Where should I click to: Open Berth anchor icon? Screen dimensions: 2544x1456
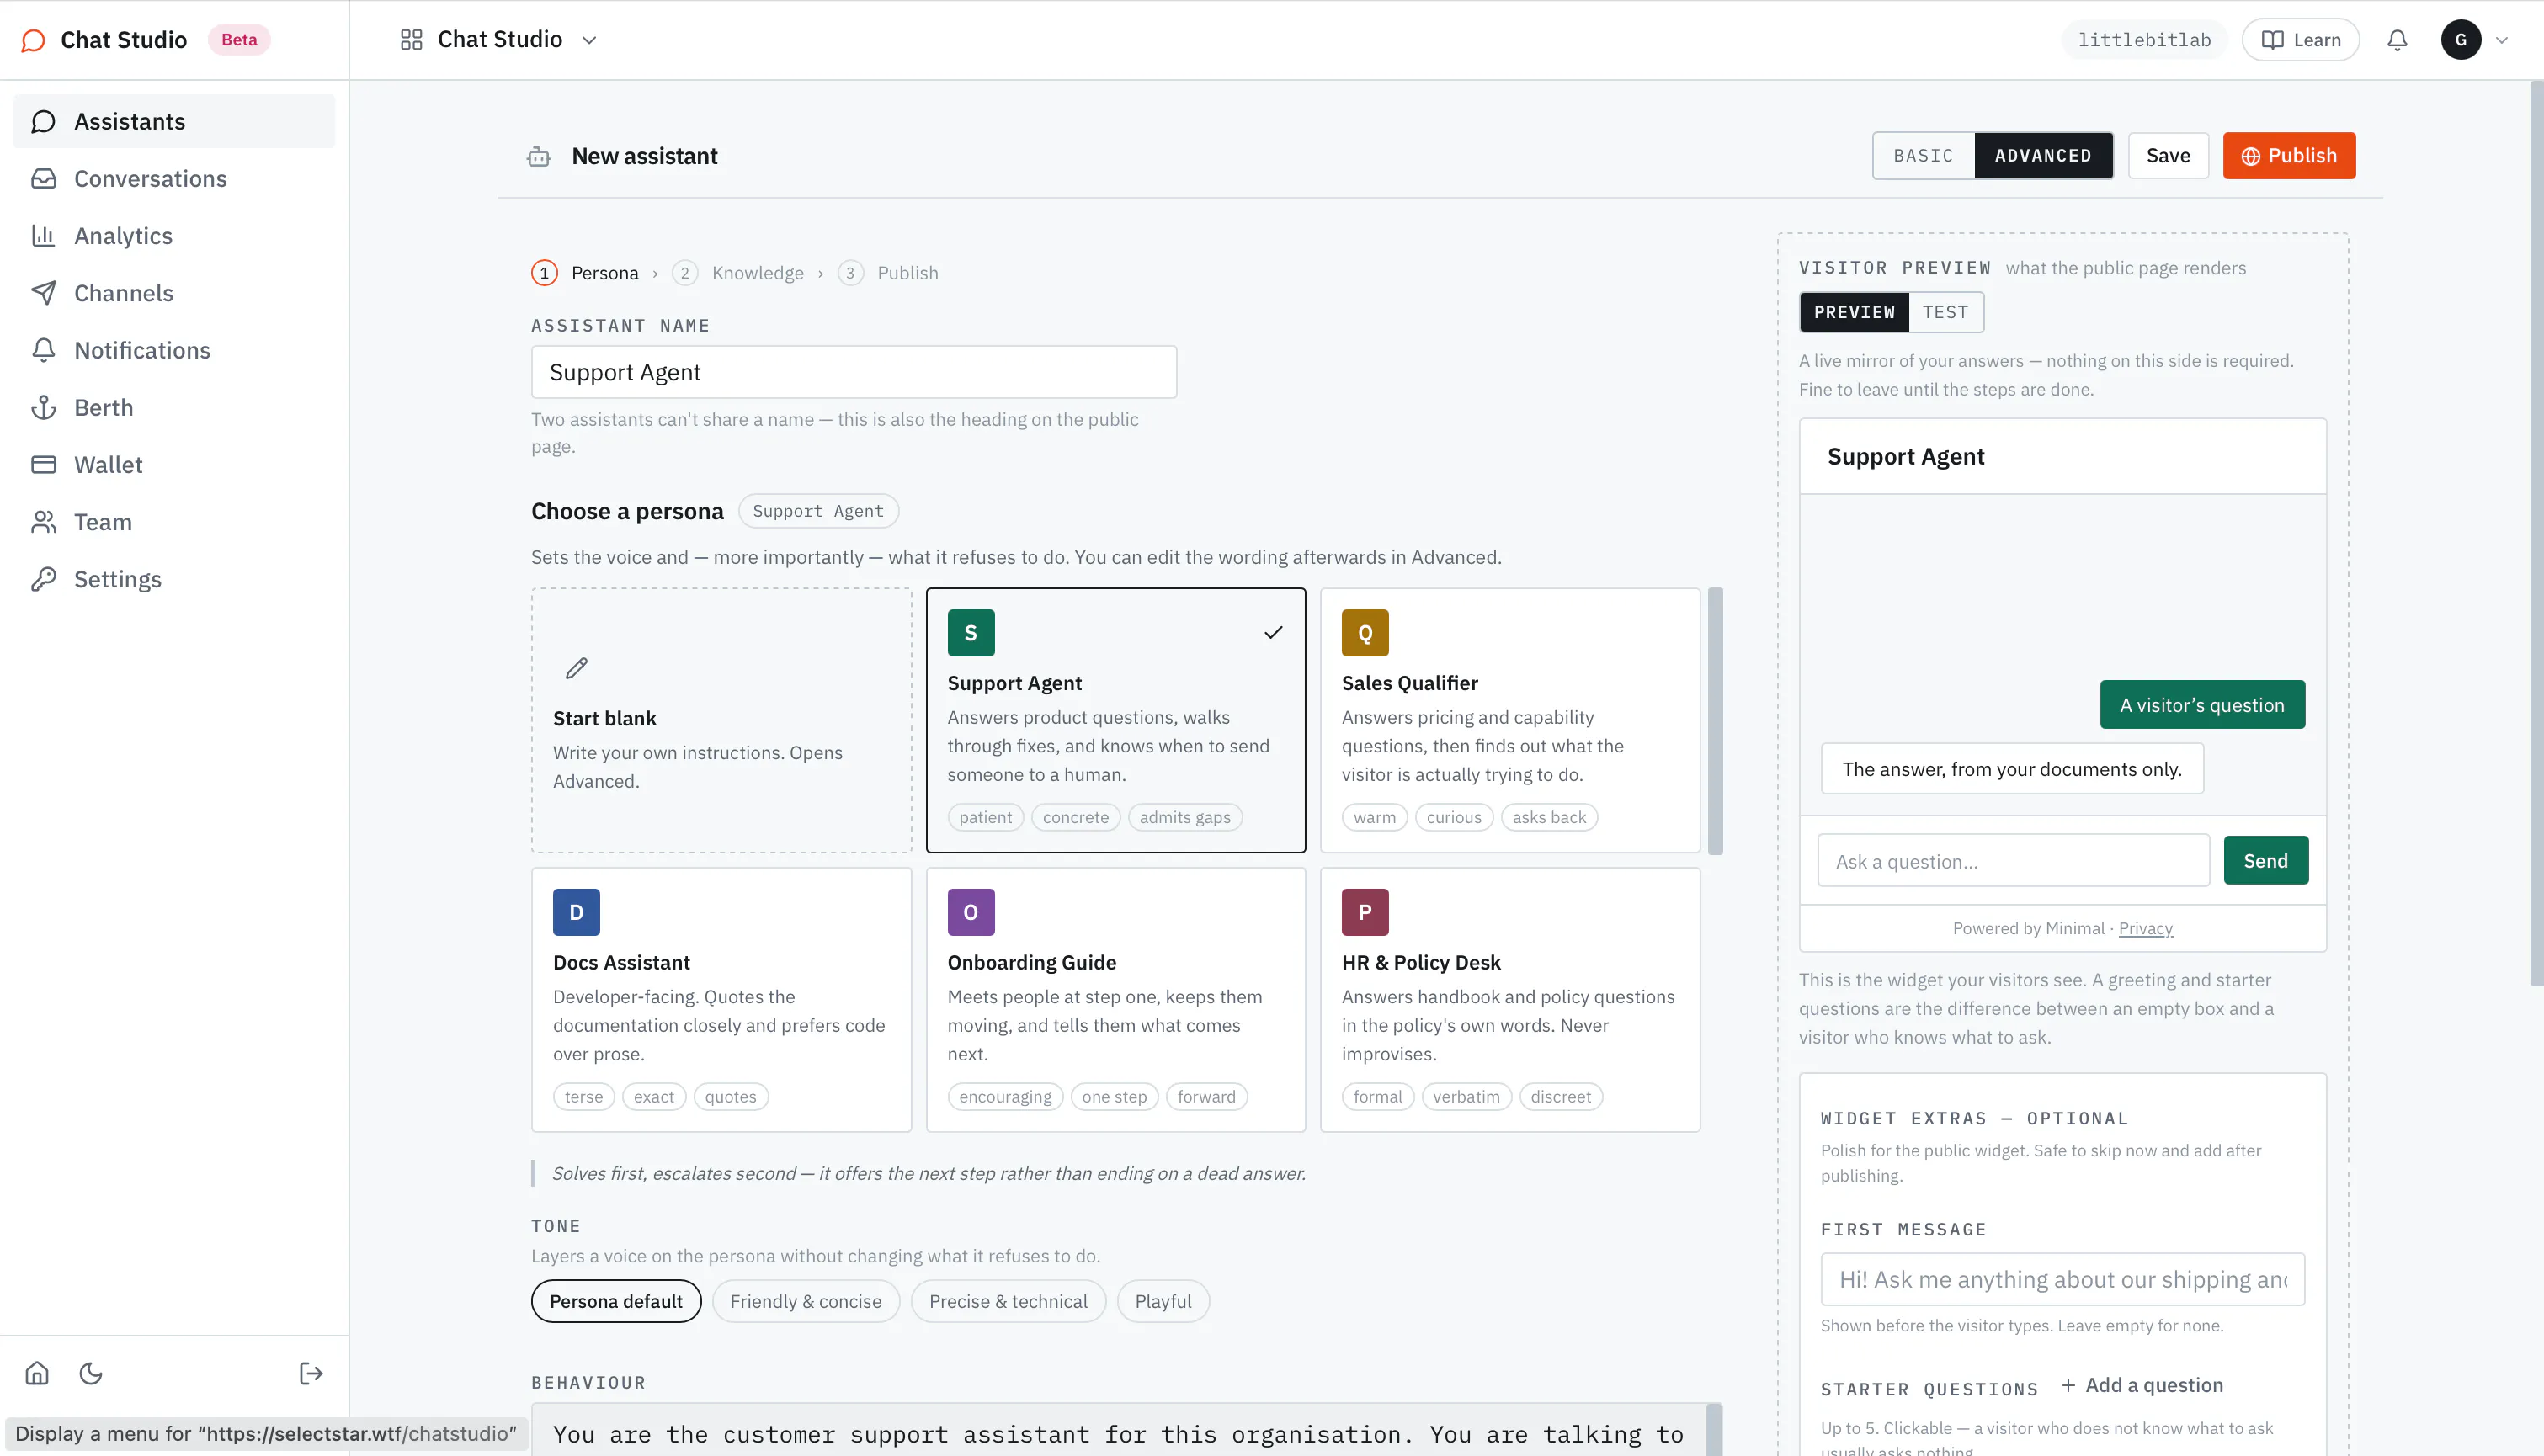coord(43,407)
